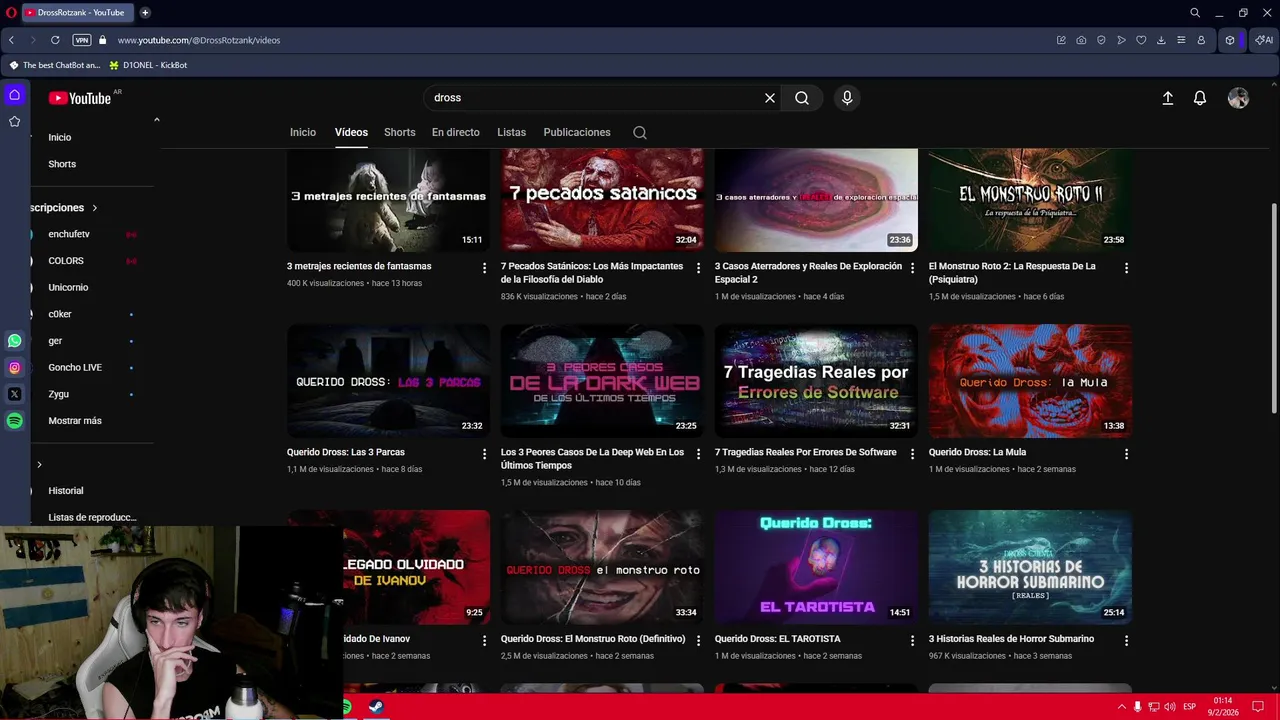Open the Opera AI button
This screenshot has height=720, width=1280.
click(x=1265, y=40)
